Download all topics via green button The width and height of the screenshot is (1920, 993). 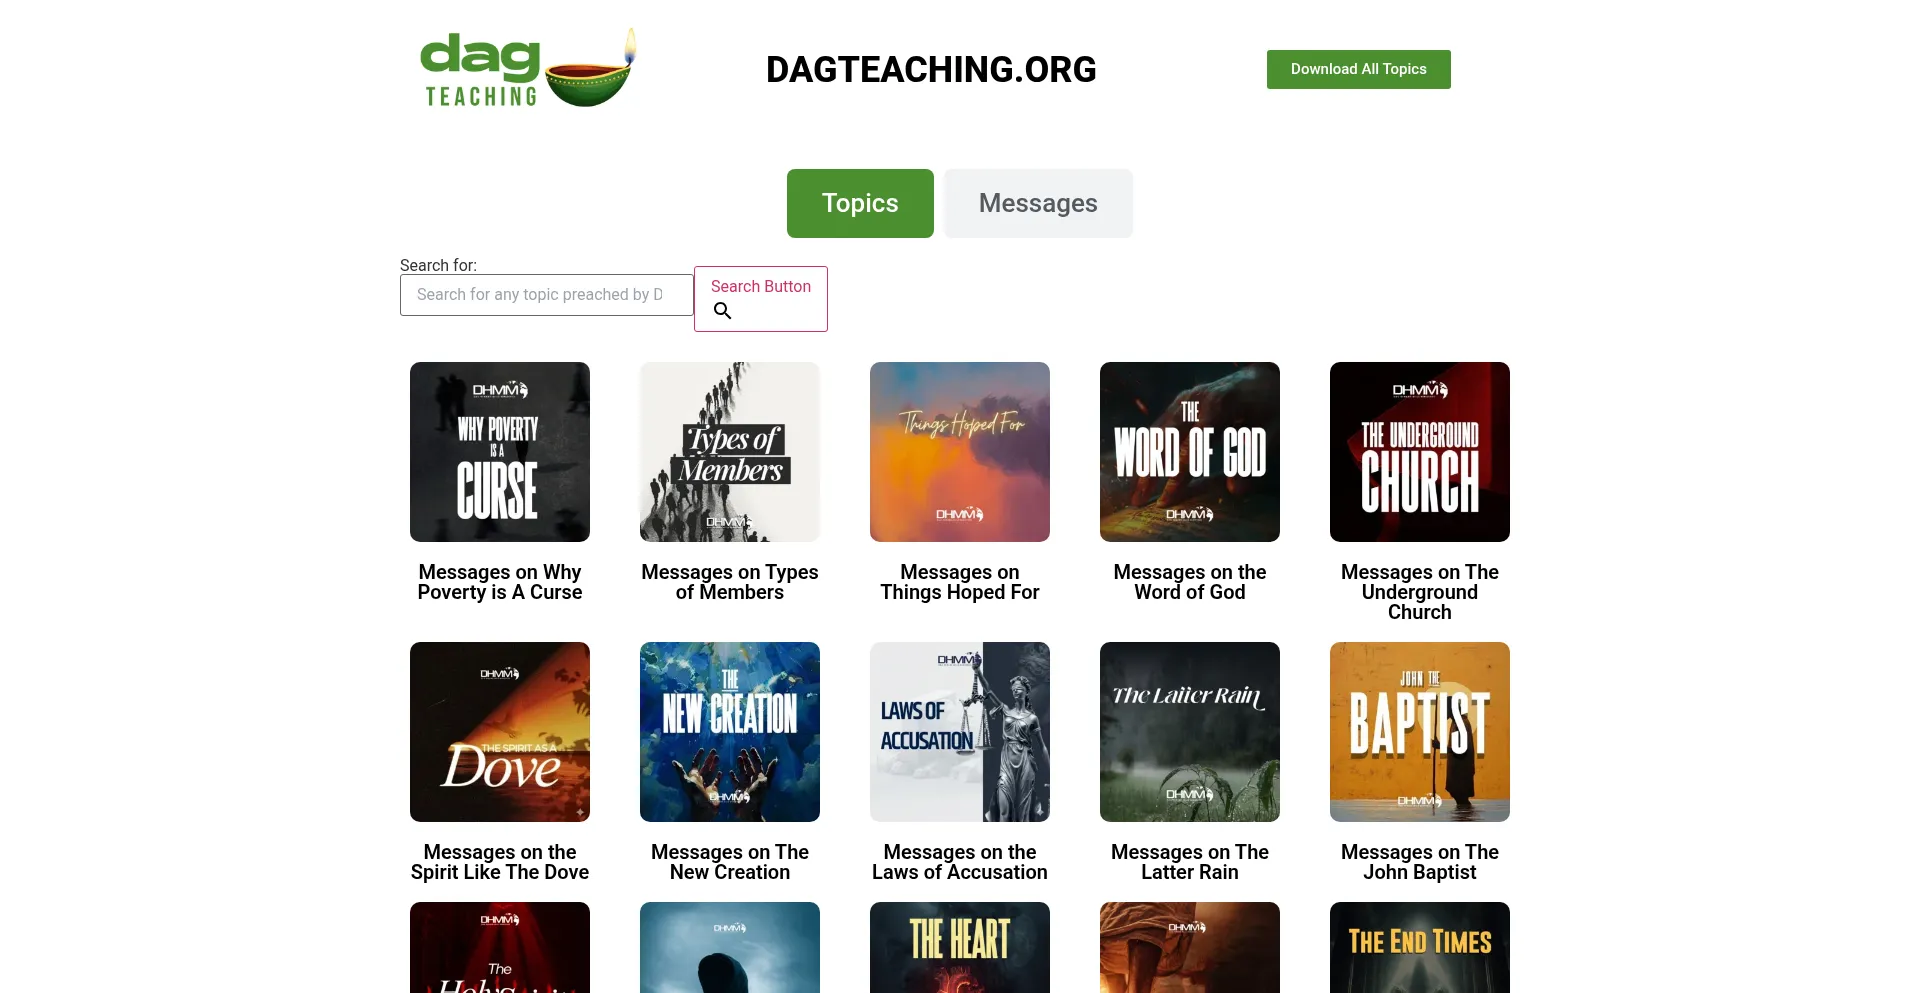[1358, 69]
